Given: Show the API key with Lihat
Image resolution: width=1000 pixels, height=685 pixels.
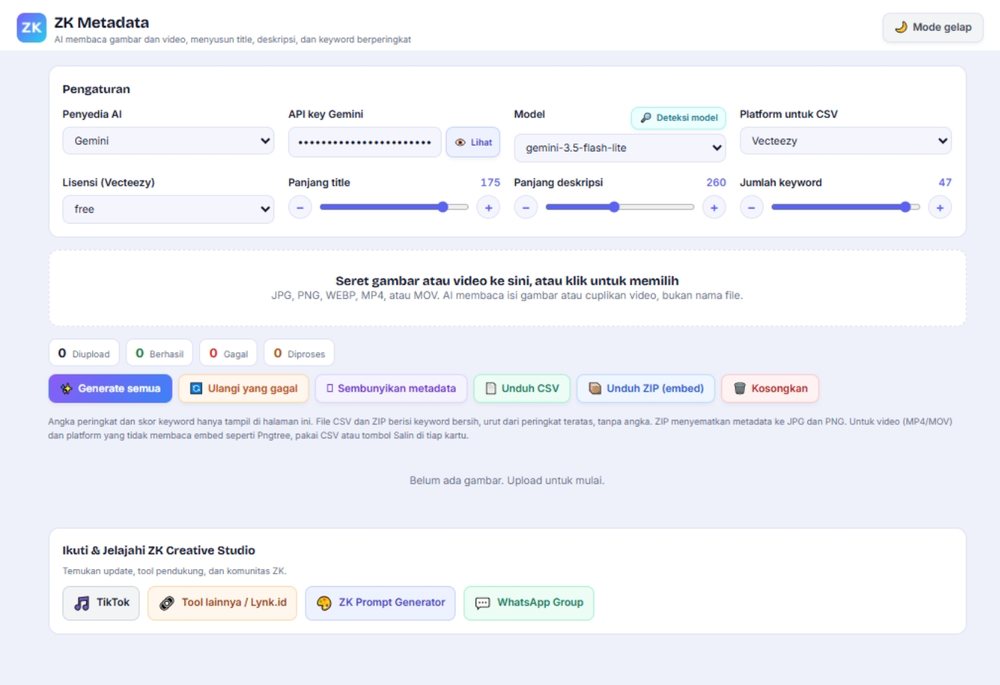Looking at the screenshot, I should [x=473, y=142].
